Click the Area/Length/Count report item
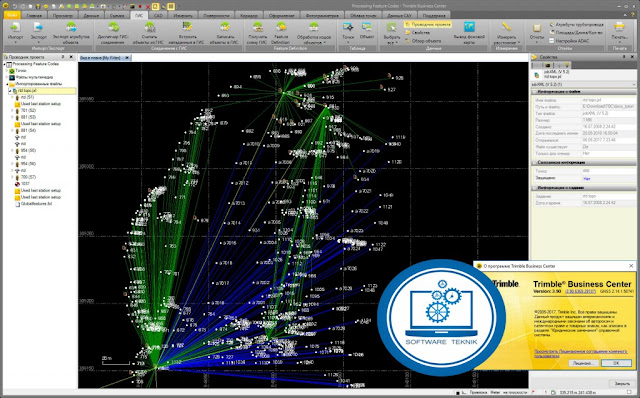The height and width of the screenshot is (398, 640). point(576,33)
